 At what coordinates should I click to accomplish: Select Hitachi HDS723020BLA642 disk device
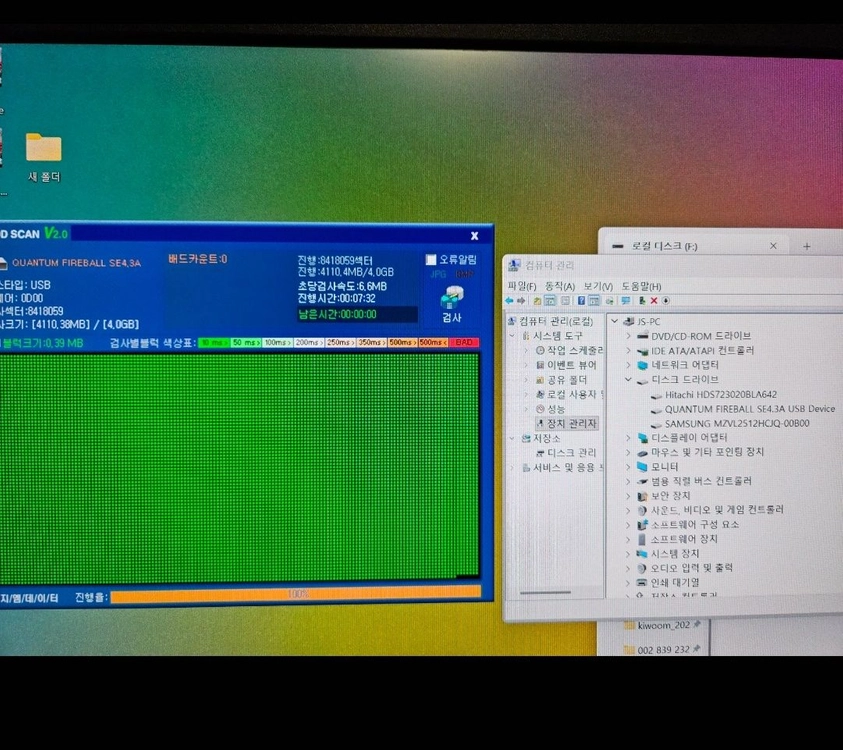point(714,395)
